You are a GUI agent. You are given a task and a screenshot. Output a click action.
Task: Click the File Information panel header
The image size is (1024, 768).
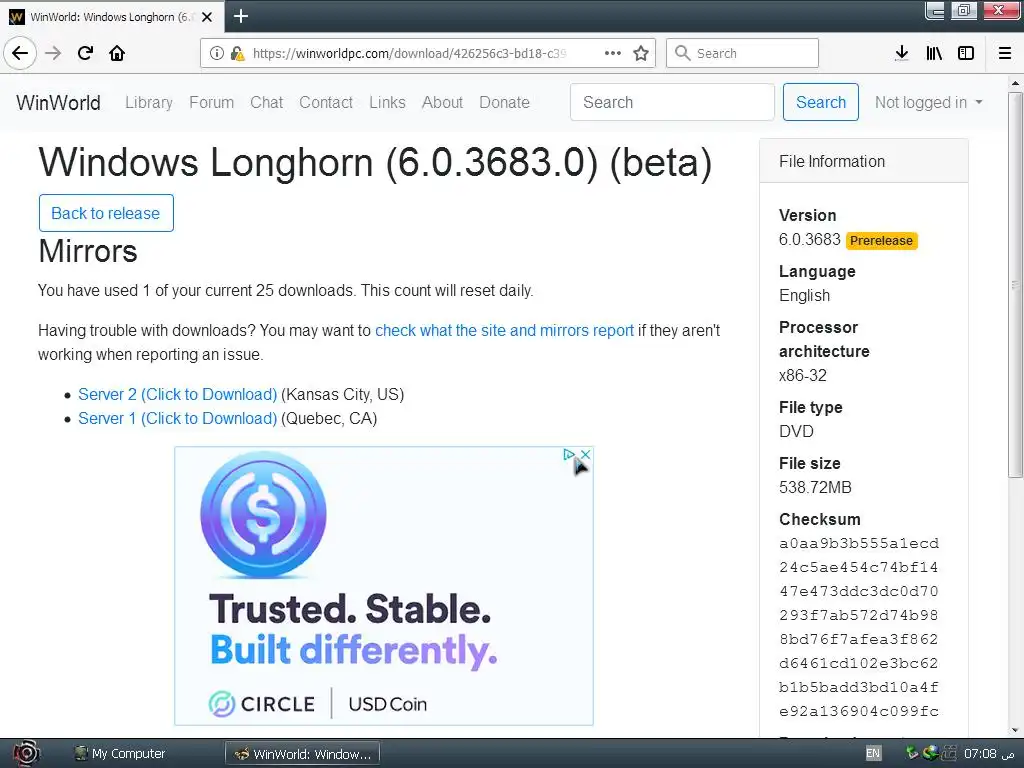863,161
